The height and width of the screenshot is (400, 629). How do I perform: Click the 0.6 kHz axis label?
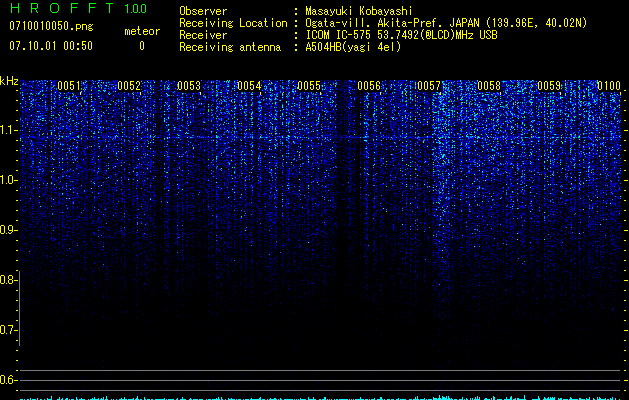(8, 380)
